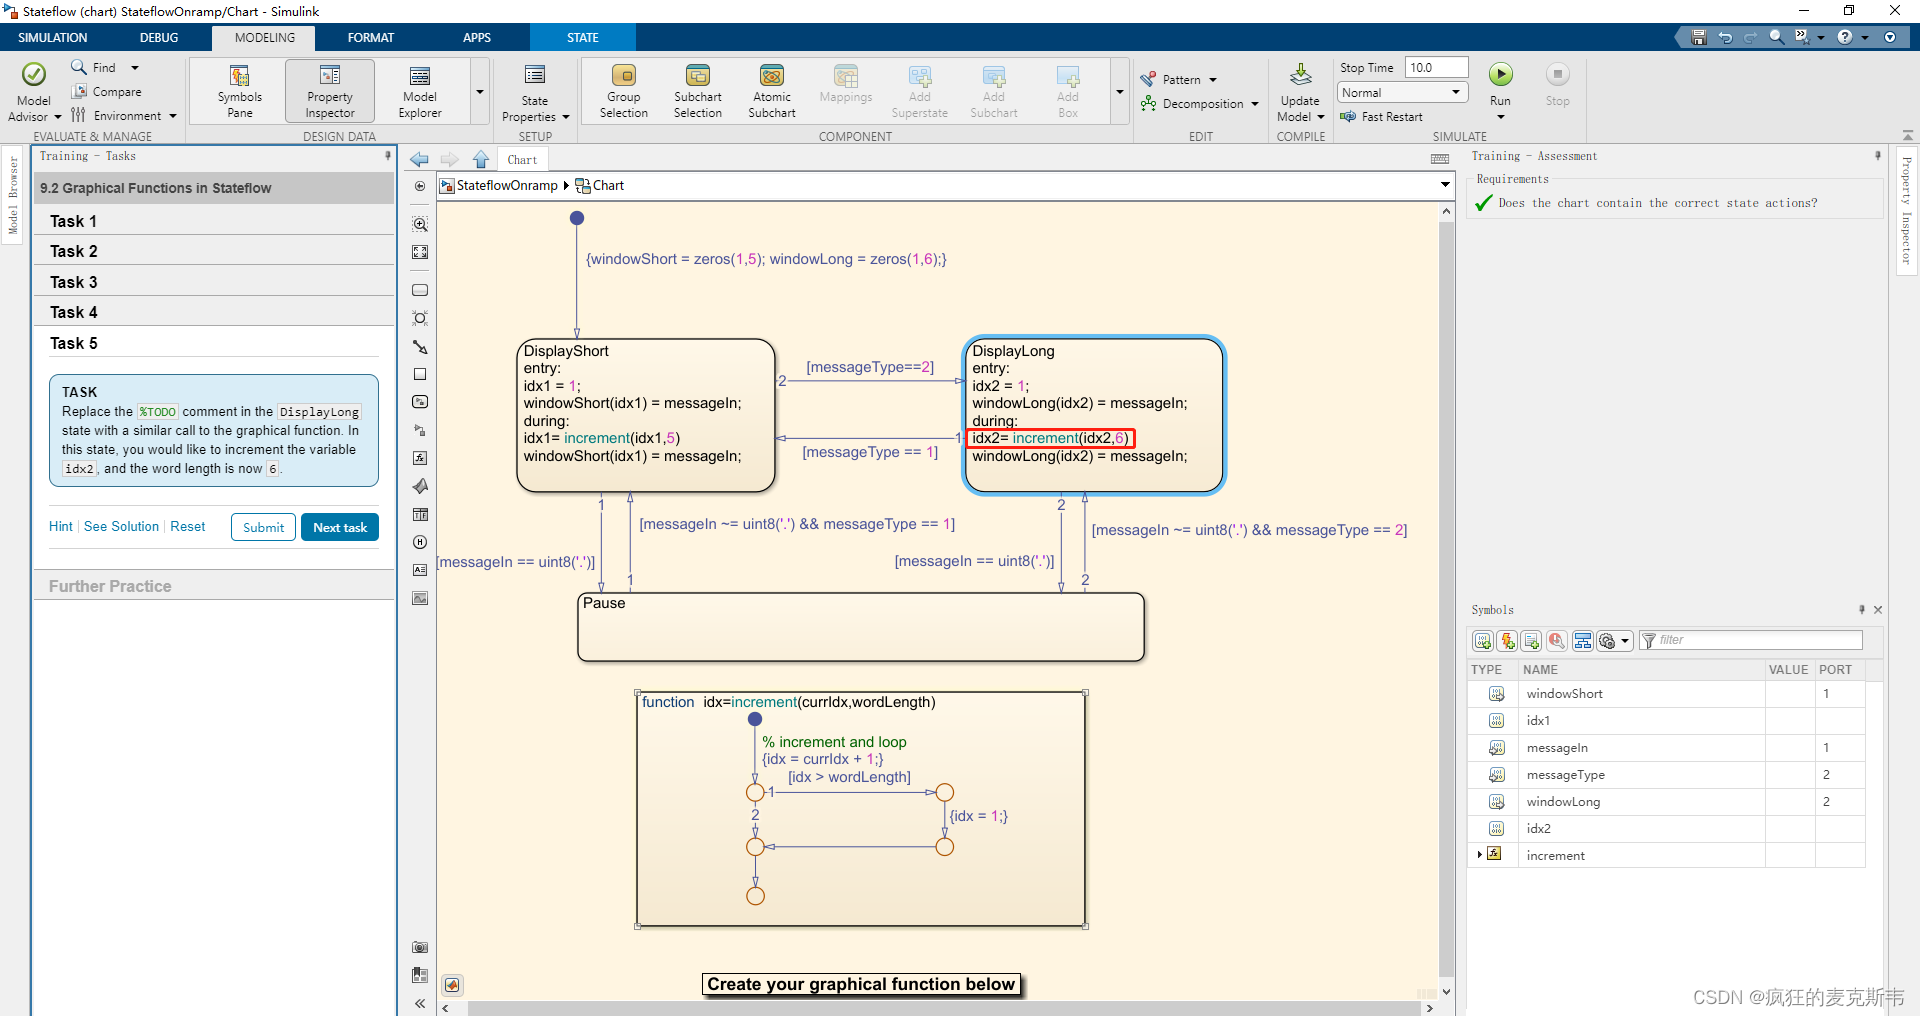This screenshot has width=1920, height=1016.
Task: Toggle hierarchy view in Symbols pane
Action: pyautogui.click(x=1583, y=641)
